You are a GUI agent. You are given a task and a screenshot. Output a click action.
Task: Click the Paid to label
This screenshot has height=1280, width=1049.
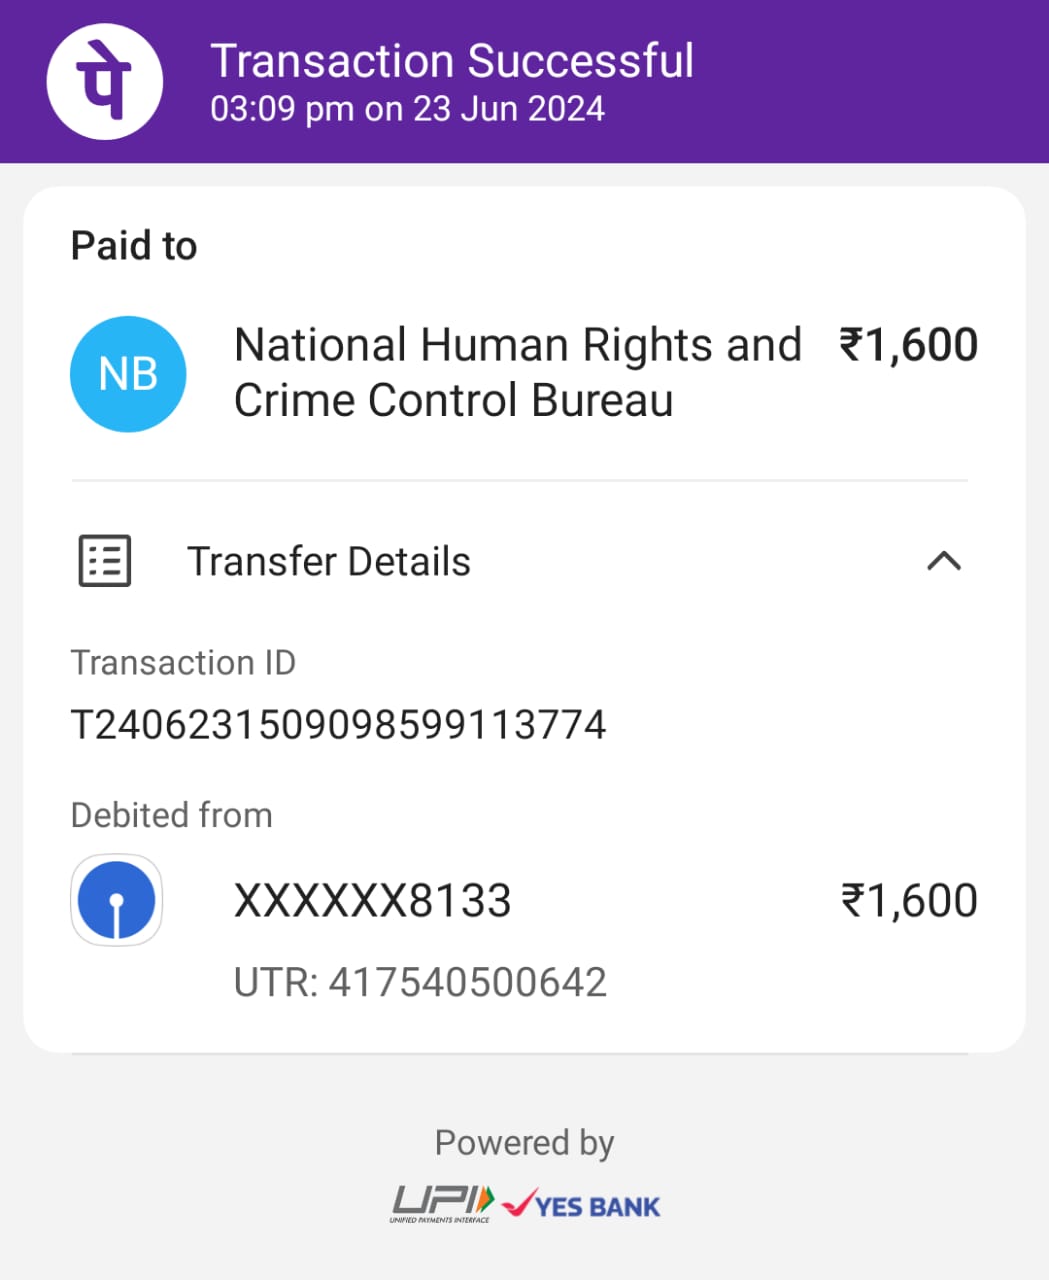click(x=134, y=246)
